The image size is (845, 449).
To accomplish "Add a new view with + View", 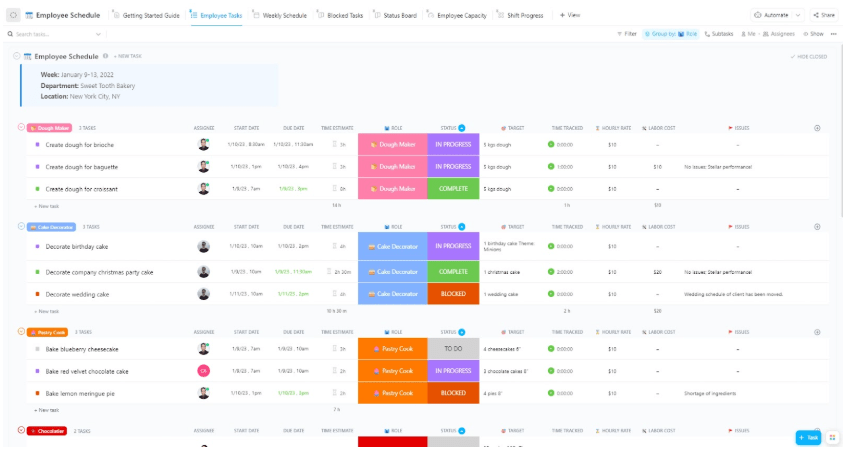I will click(x=570, y=15).
